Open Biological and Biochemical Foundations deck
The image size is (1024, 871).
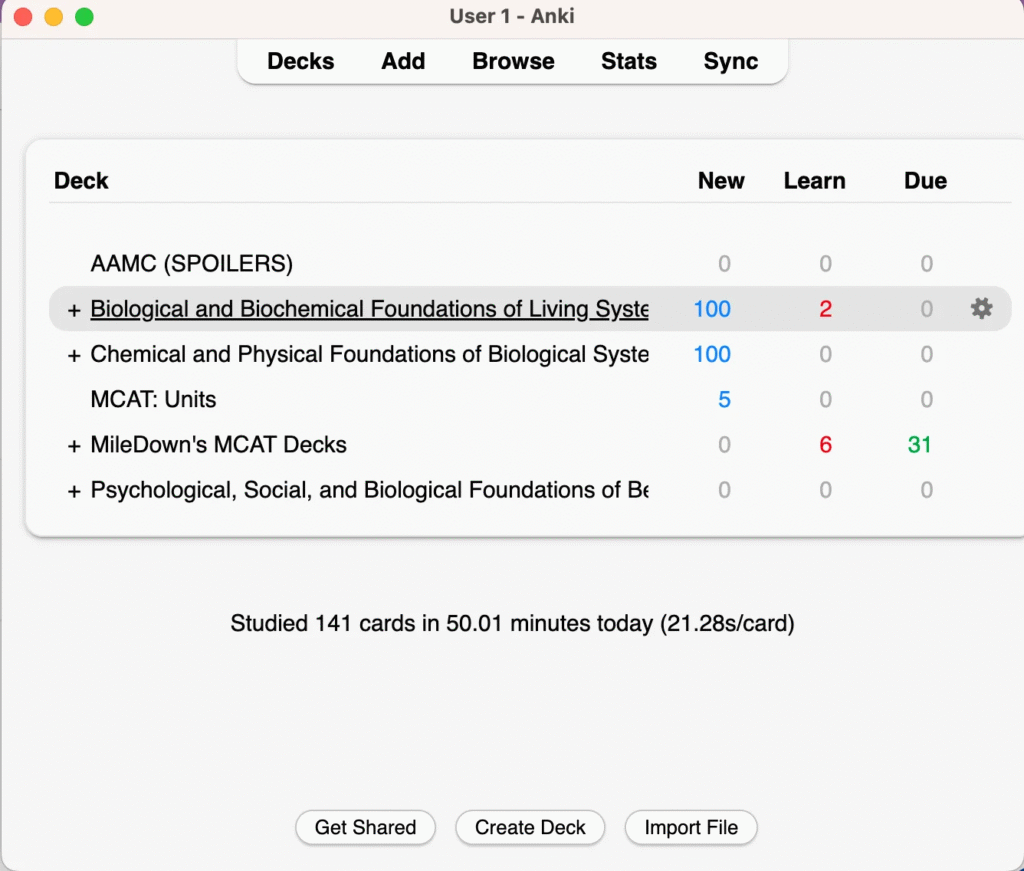point(369,309)
